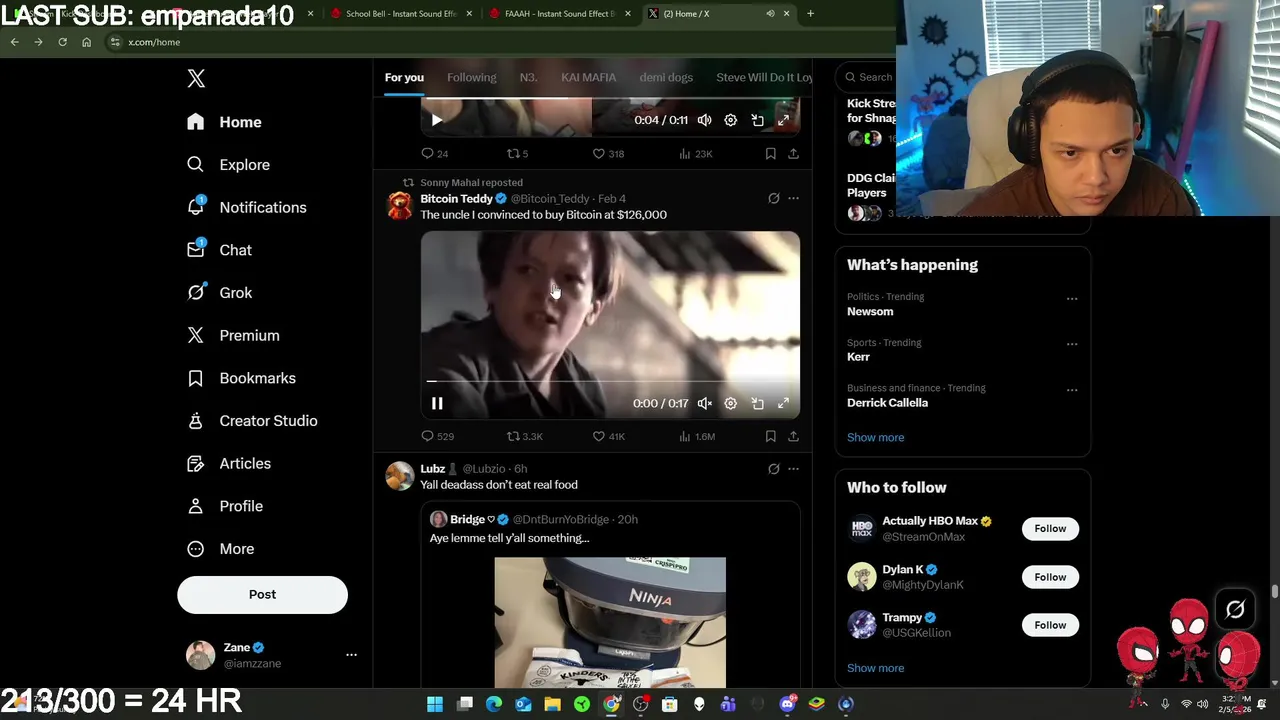
Task: Like the top post with 318 likes
Action: point(608,153)
